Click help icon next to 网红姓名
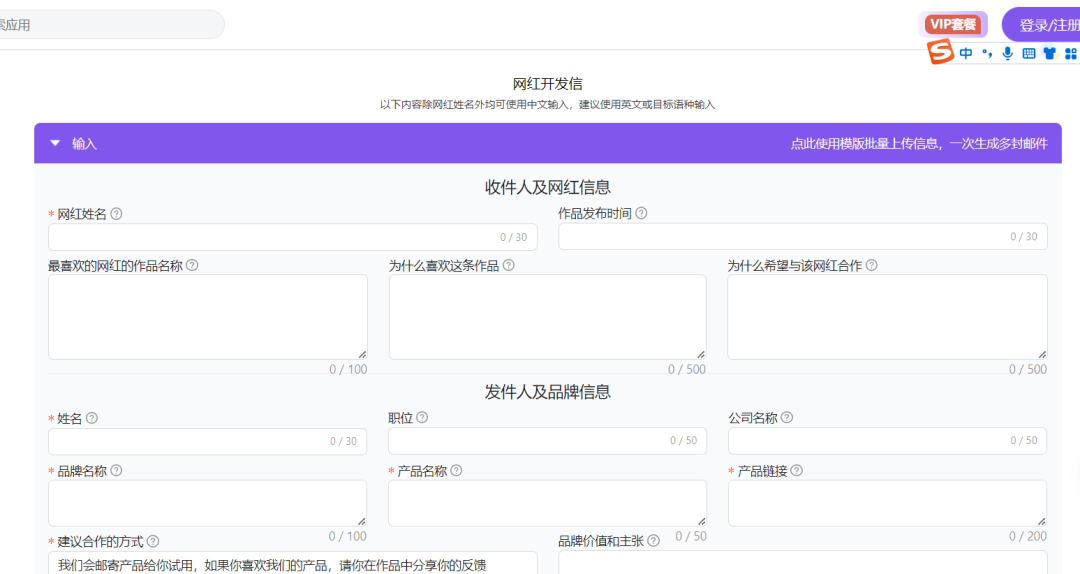Image resolution: width=1080 pixels, height=574 pixels. (x=116, y=214)
